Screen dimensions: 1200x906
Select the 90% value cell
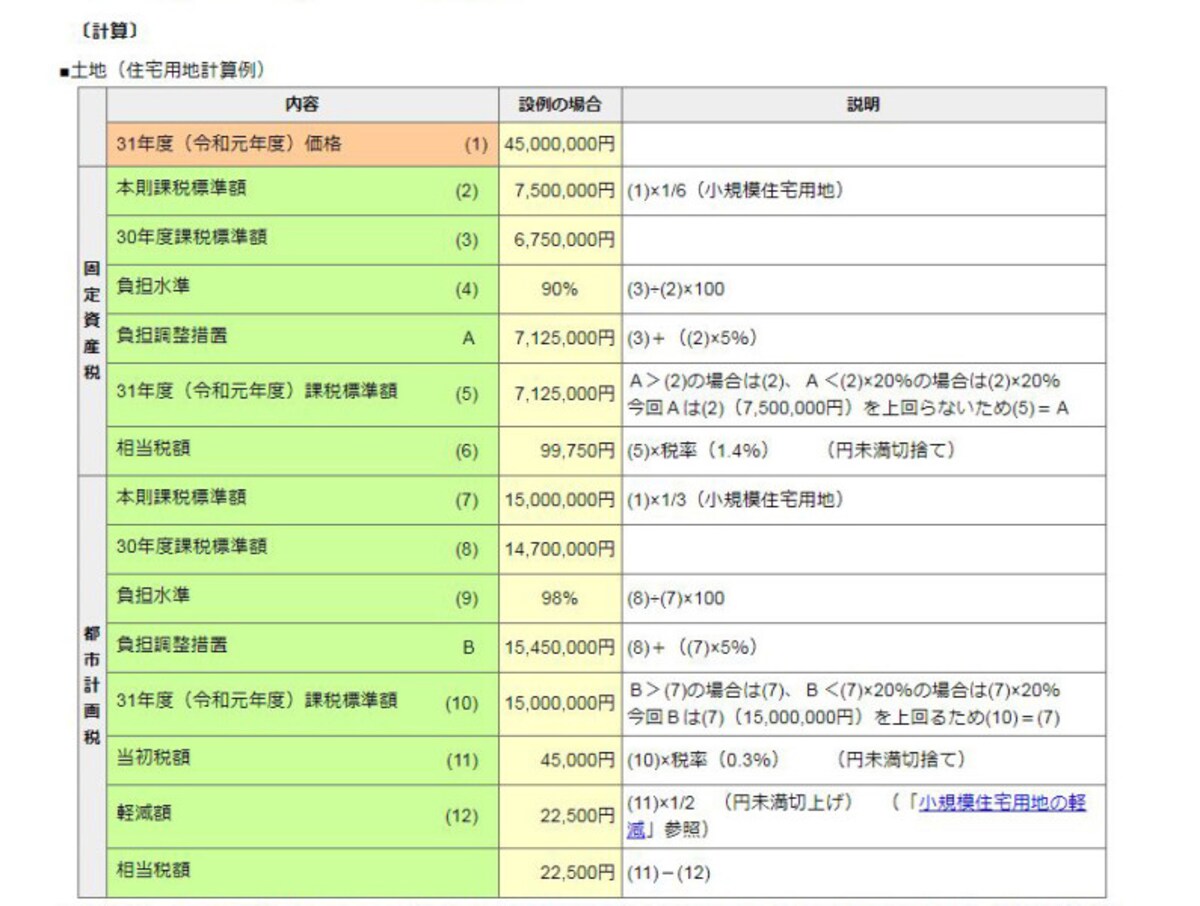point(560,290)
